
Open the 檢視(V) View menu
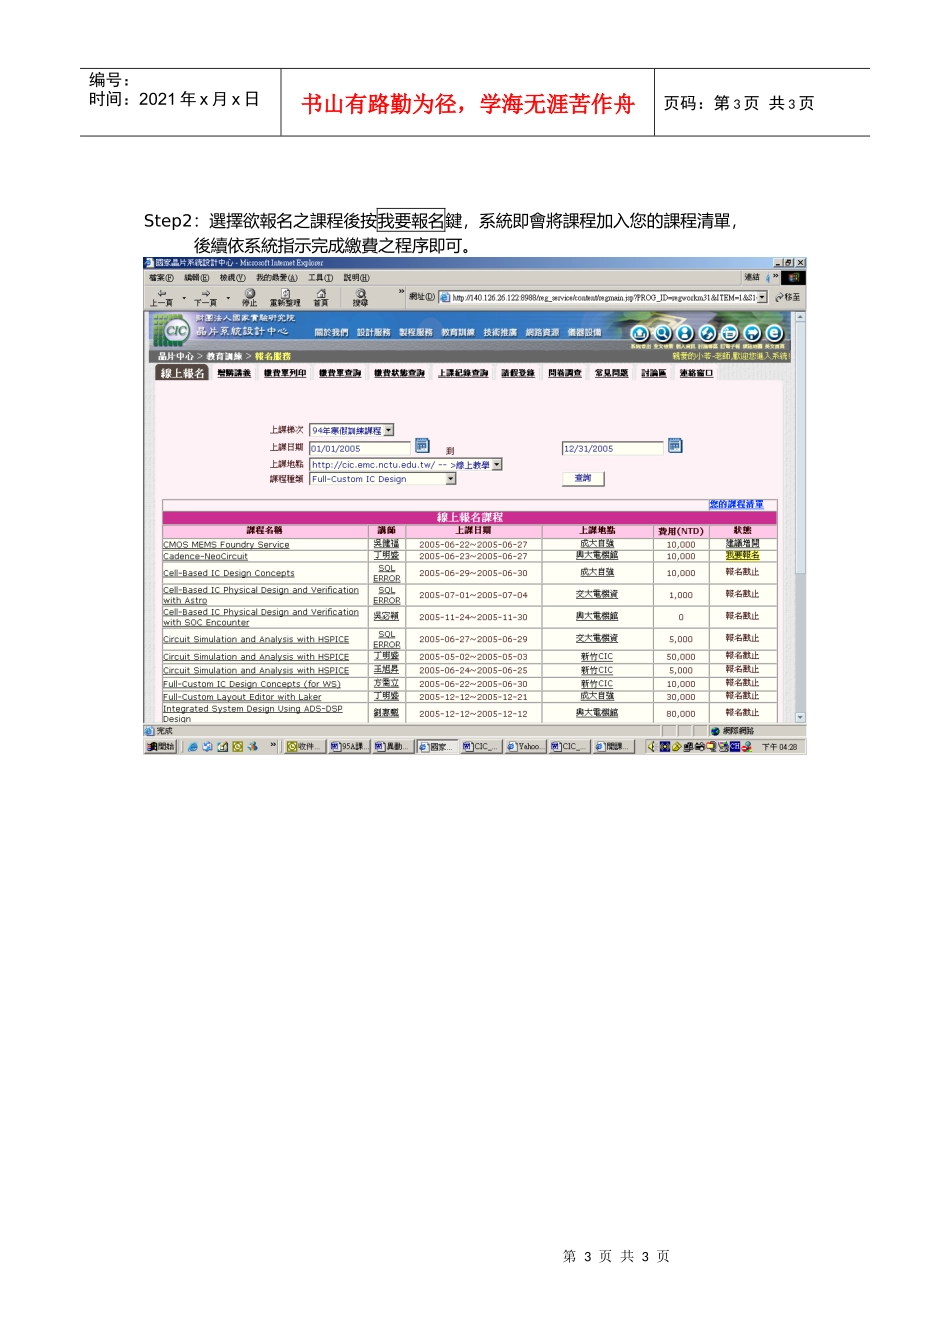(x=233, y=278)
